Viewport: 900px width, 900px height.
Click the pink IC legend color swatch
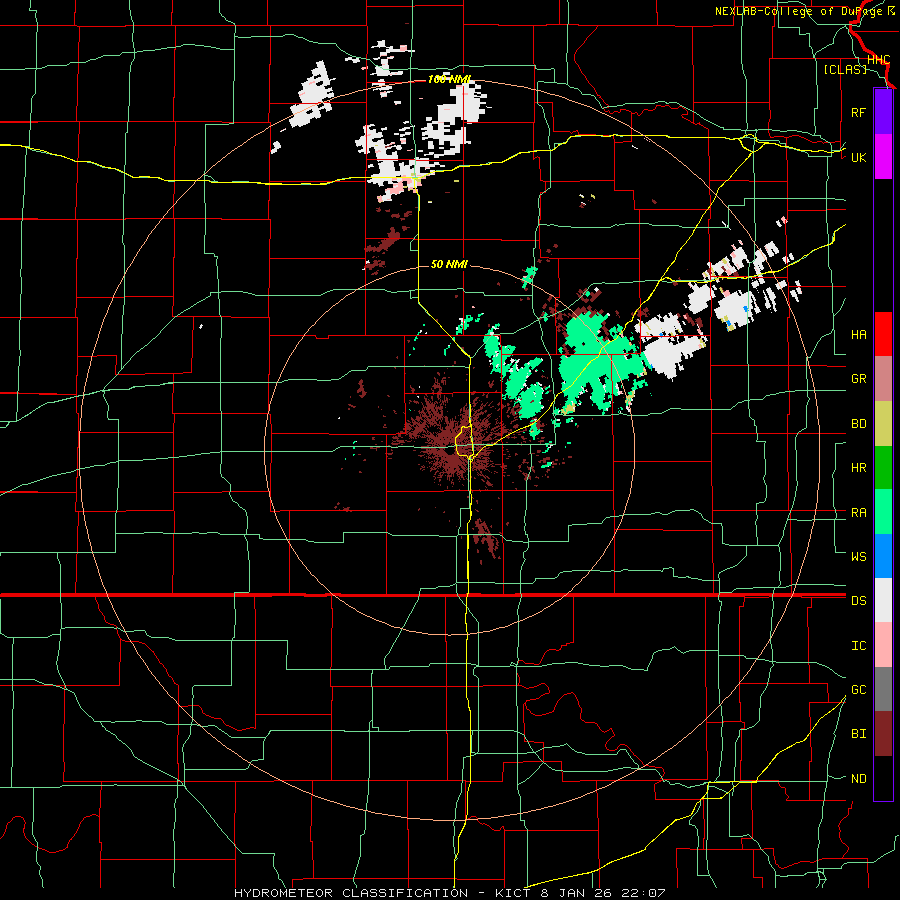click(x=883, y=645)
